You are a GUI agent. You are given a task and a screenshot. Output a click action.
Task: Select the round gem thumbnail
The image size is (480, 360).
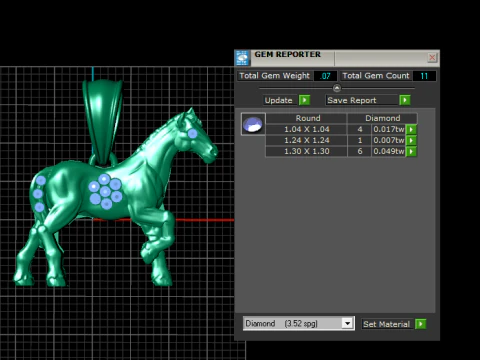(x=253, y=124)
